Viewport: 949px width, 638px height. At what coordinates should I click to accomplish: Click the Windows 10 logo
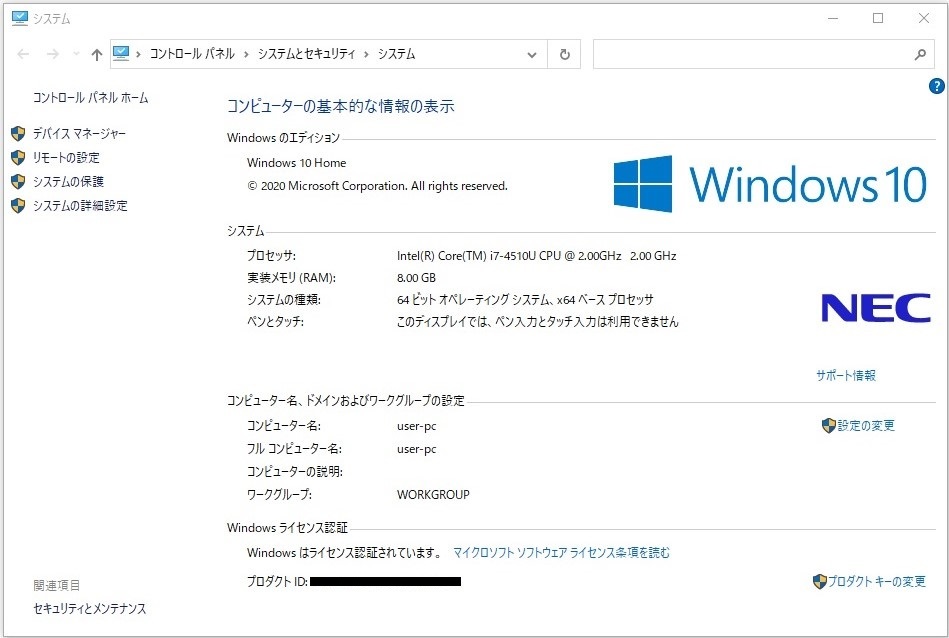tap(770, 184)
